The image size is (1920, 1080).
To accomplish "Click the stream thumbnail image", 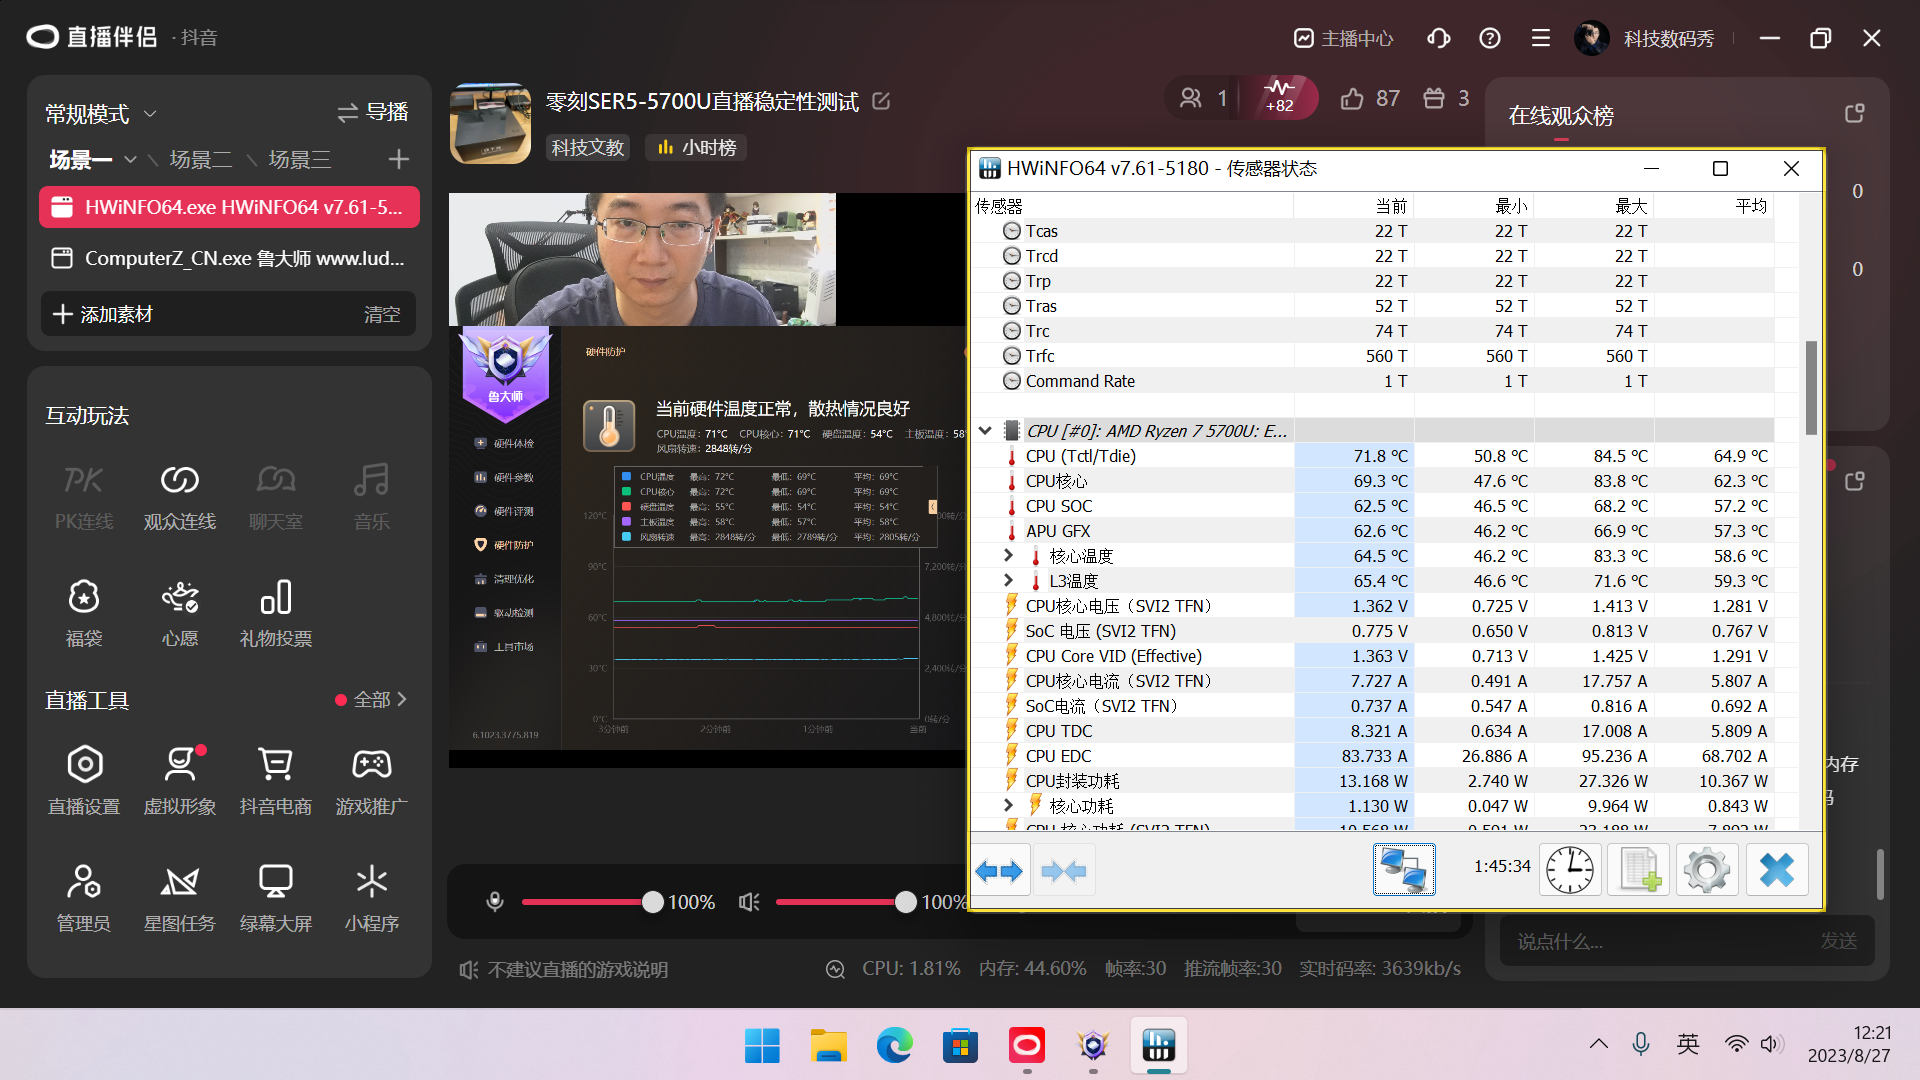I will pyautogui.click(x=490, y=123).
